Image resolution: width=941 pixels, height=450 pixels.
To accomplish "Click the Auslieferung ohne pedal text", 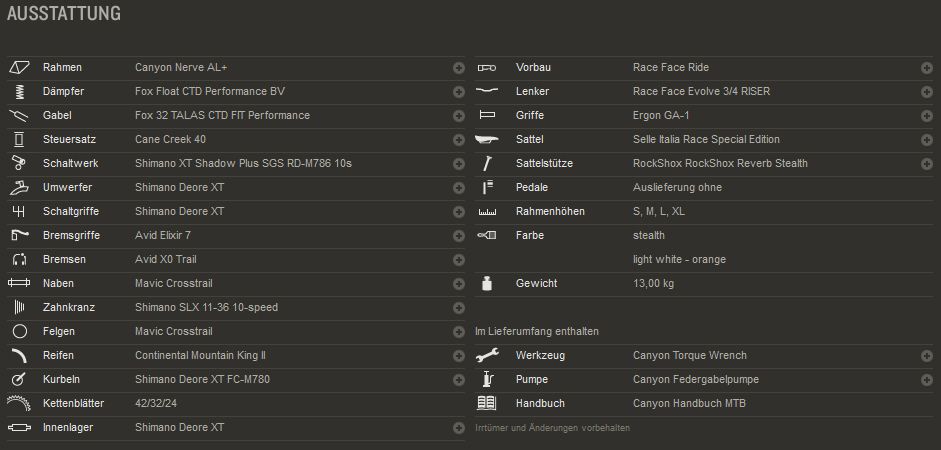I will (x=678, y=187).
